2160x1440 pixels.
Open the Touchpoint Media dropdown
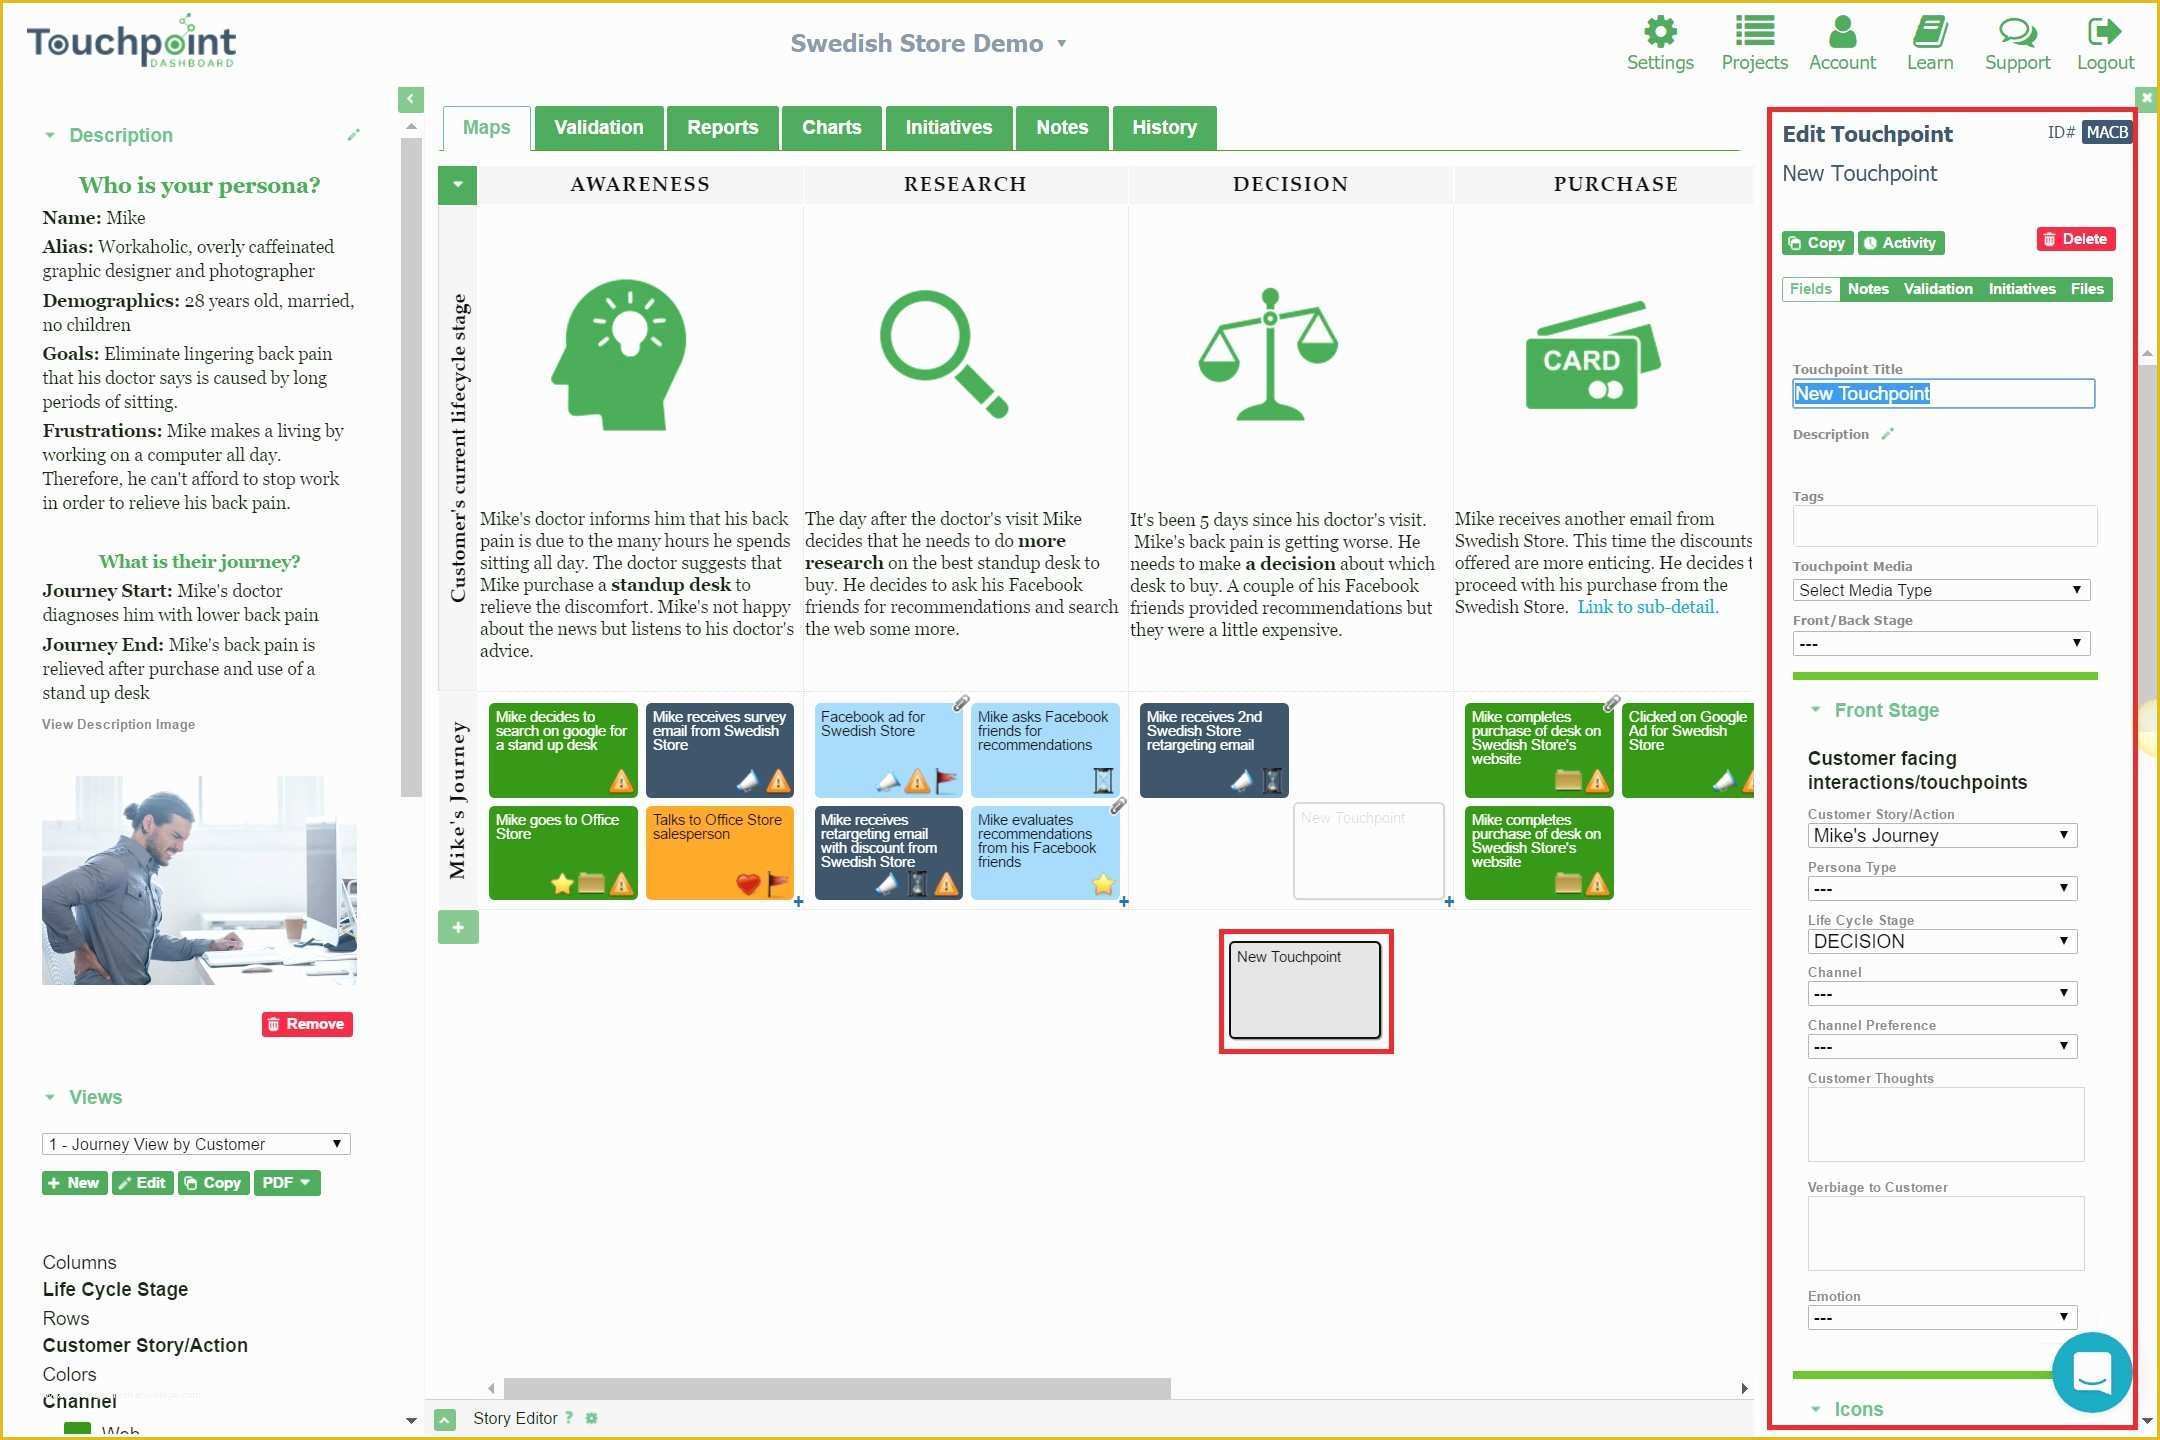(1940, 590)
